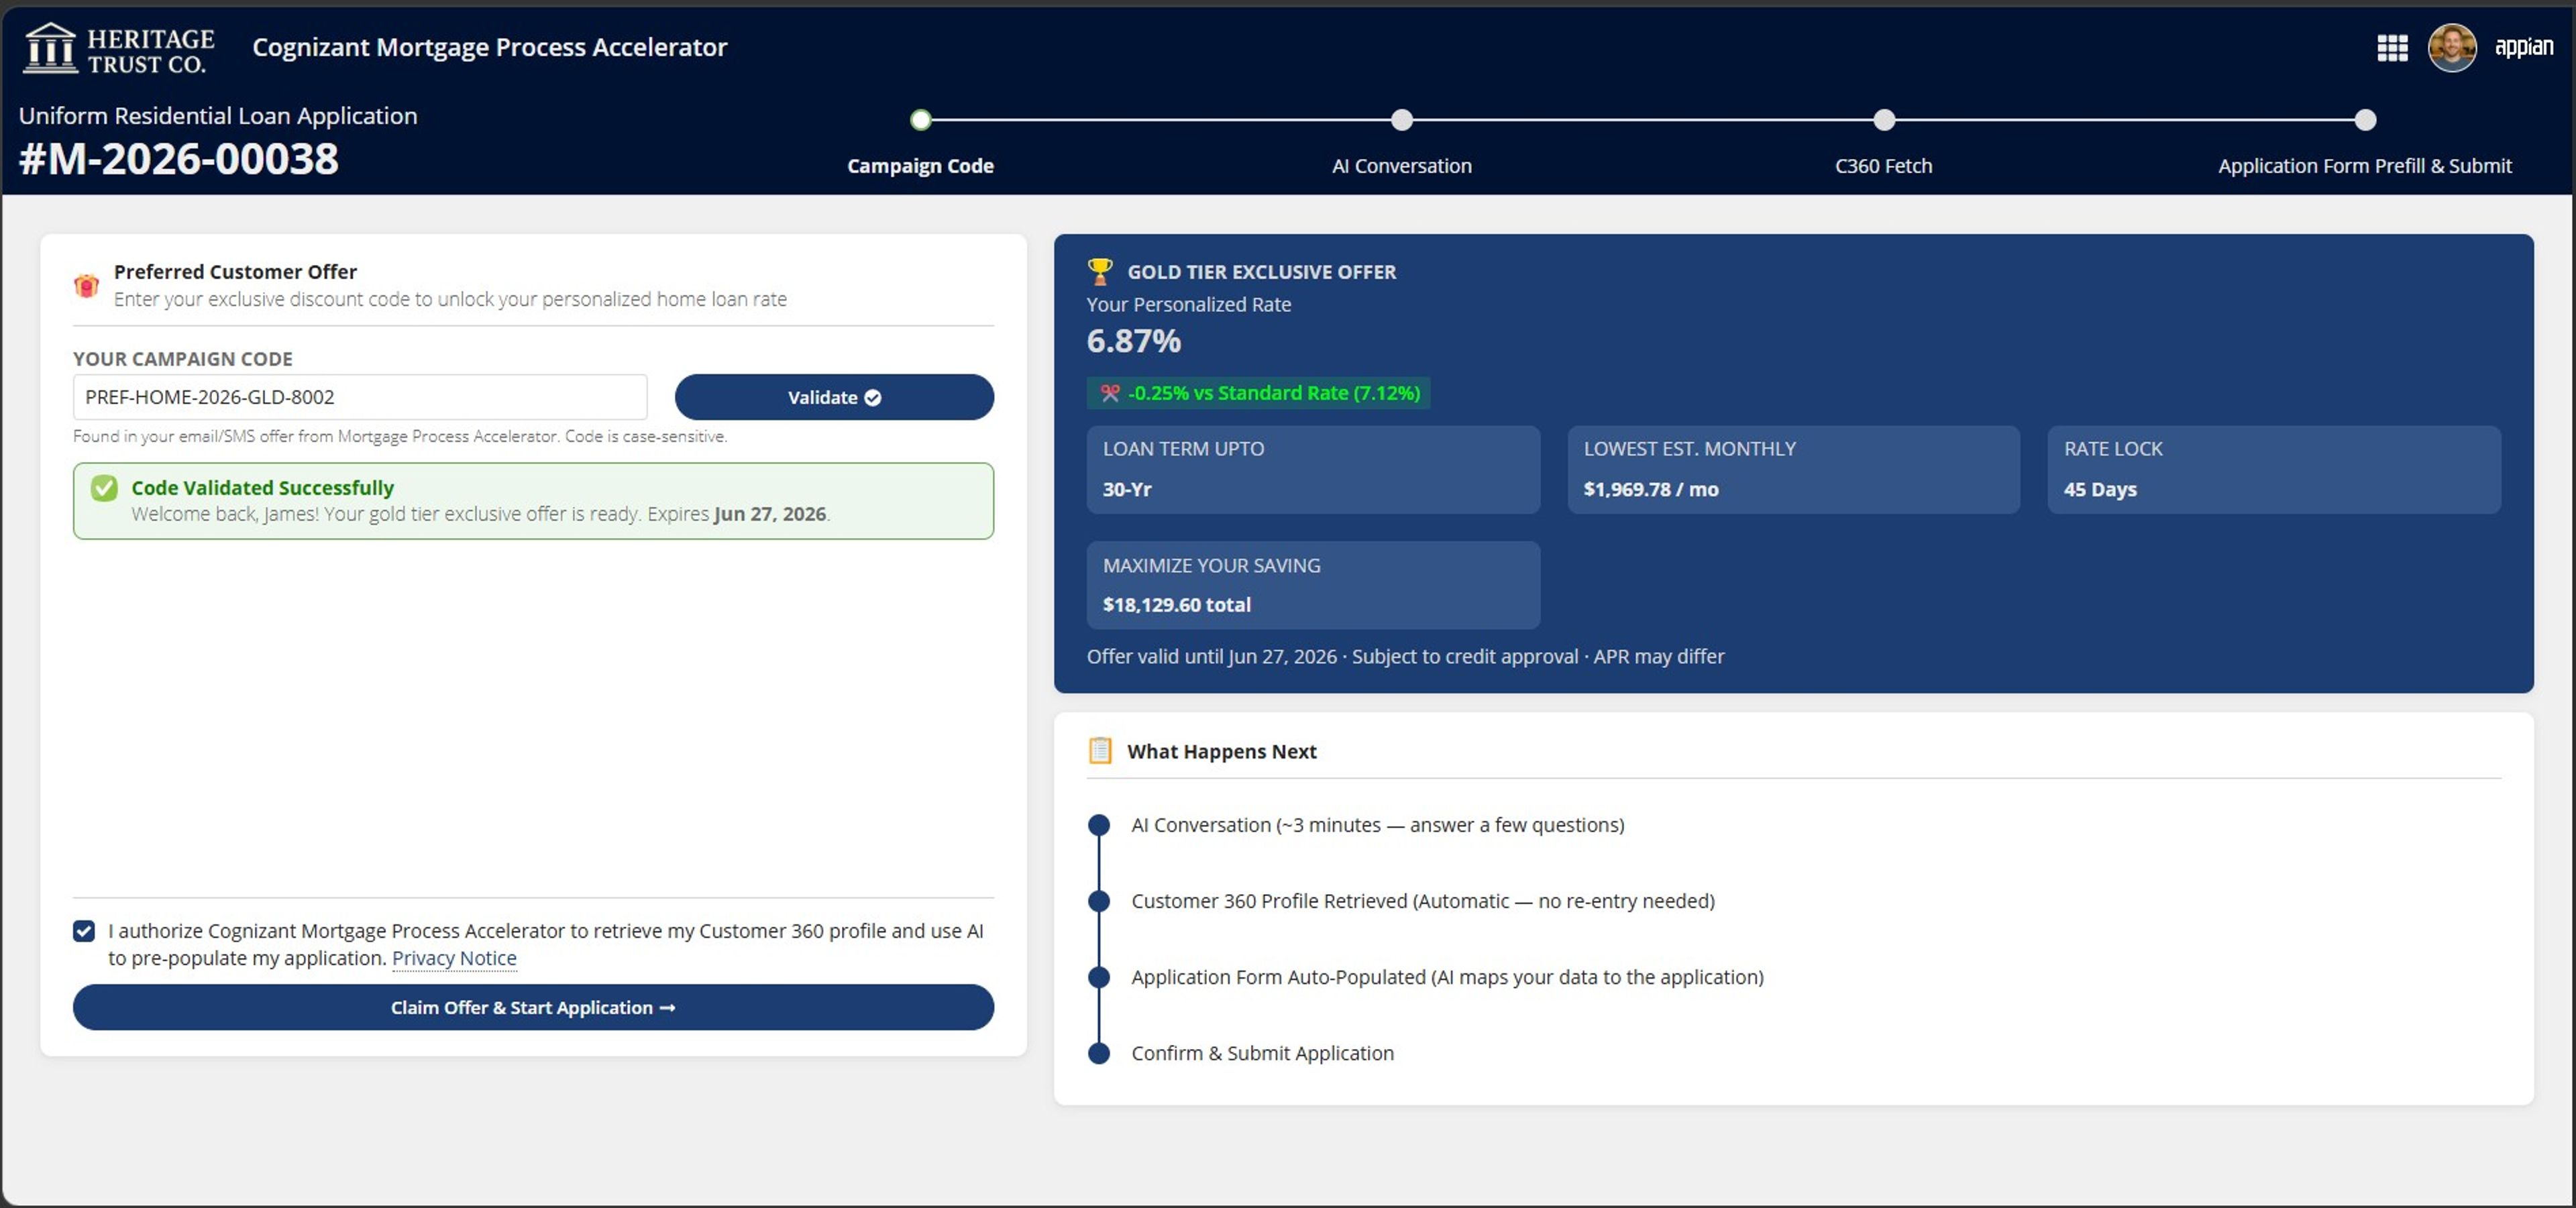The image size is (2576, 1208).
Task: Click the Validate button
Action: [834, 397]
